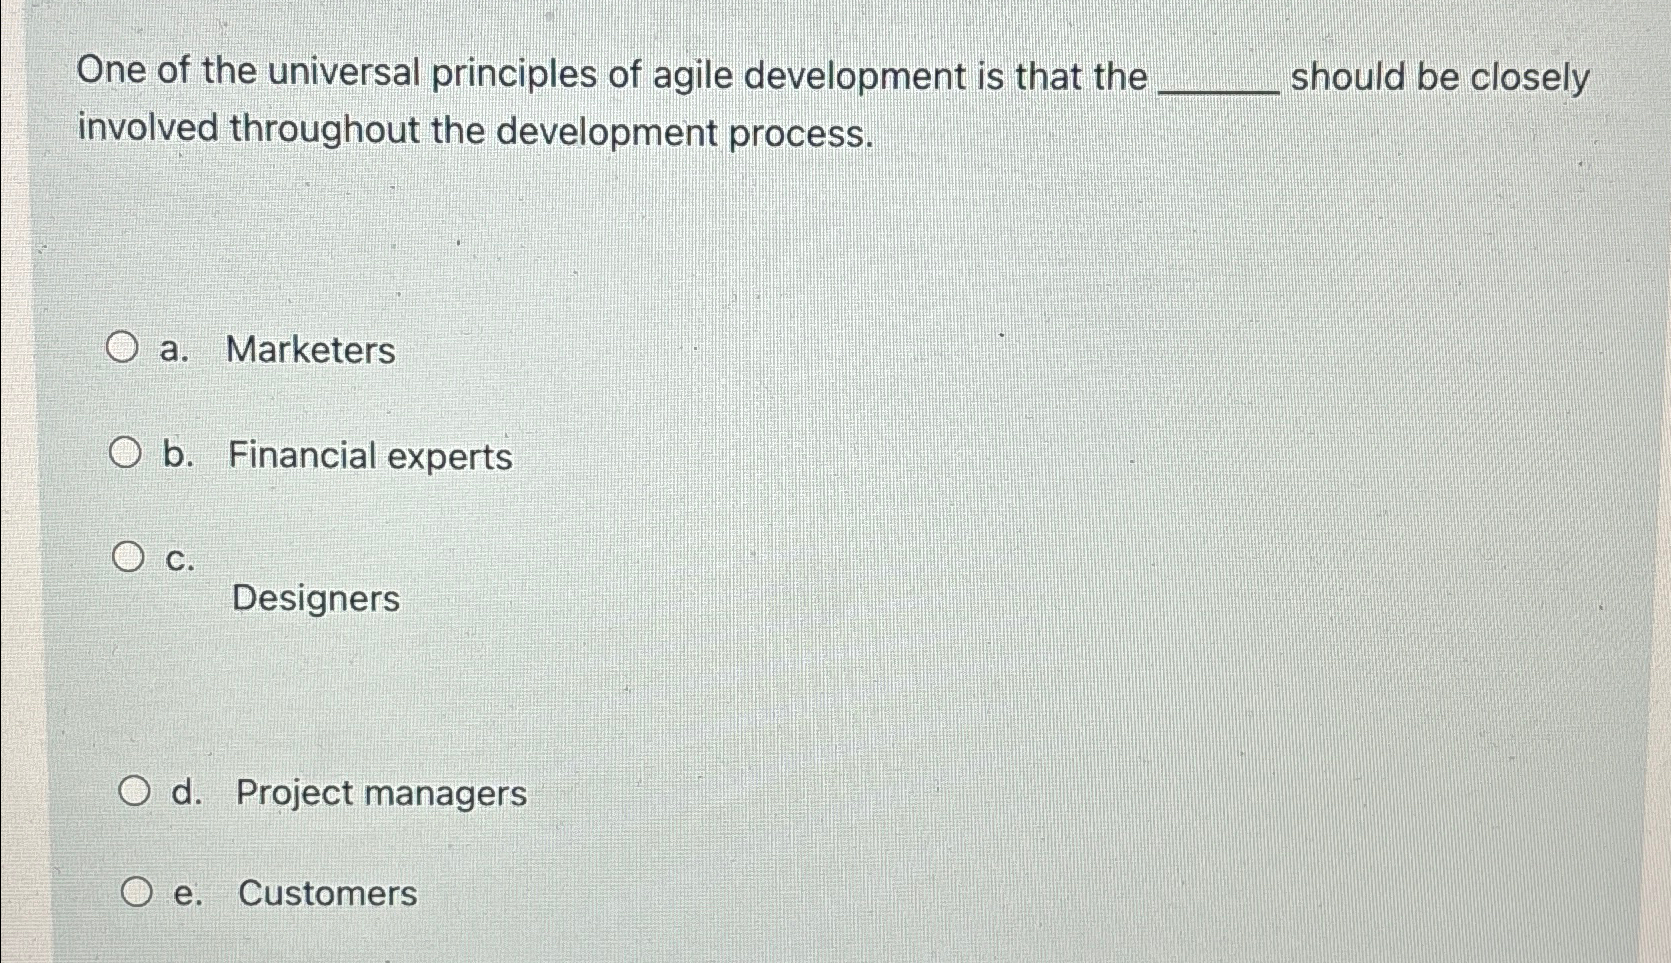
Task: Choose the Project managers answer option
Action: (381, 794)
